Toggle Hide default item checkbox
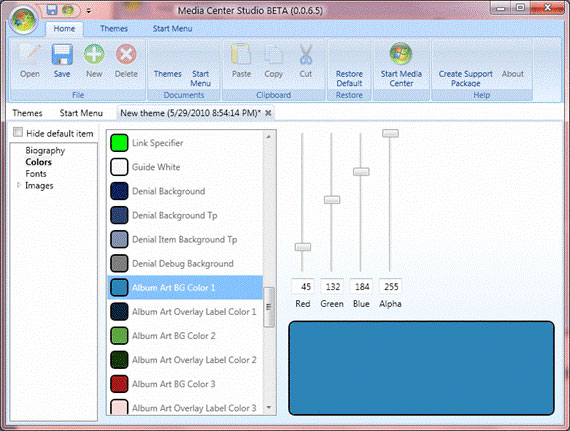The height and width of the screenshot is (431, 570). pyautogui.click(x=18, y=132)
